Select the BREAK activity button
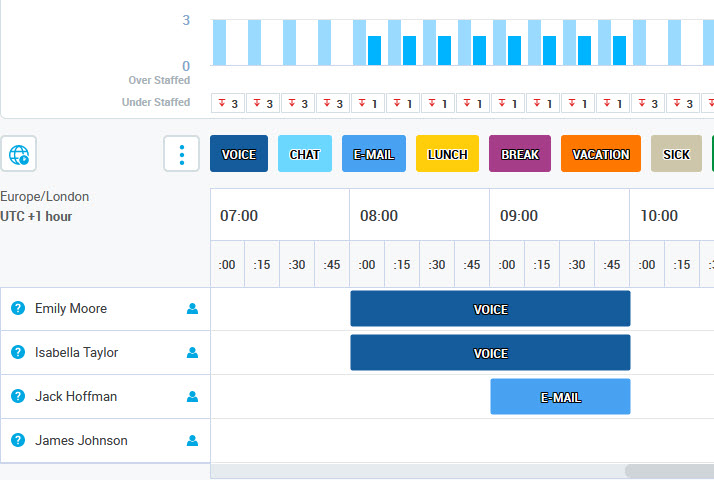 (520, 155)
